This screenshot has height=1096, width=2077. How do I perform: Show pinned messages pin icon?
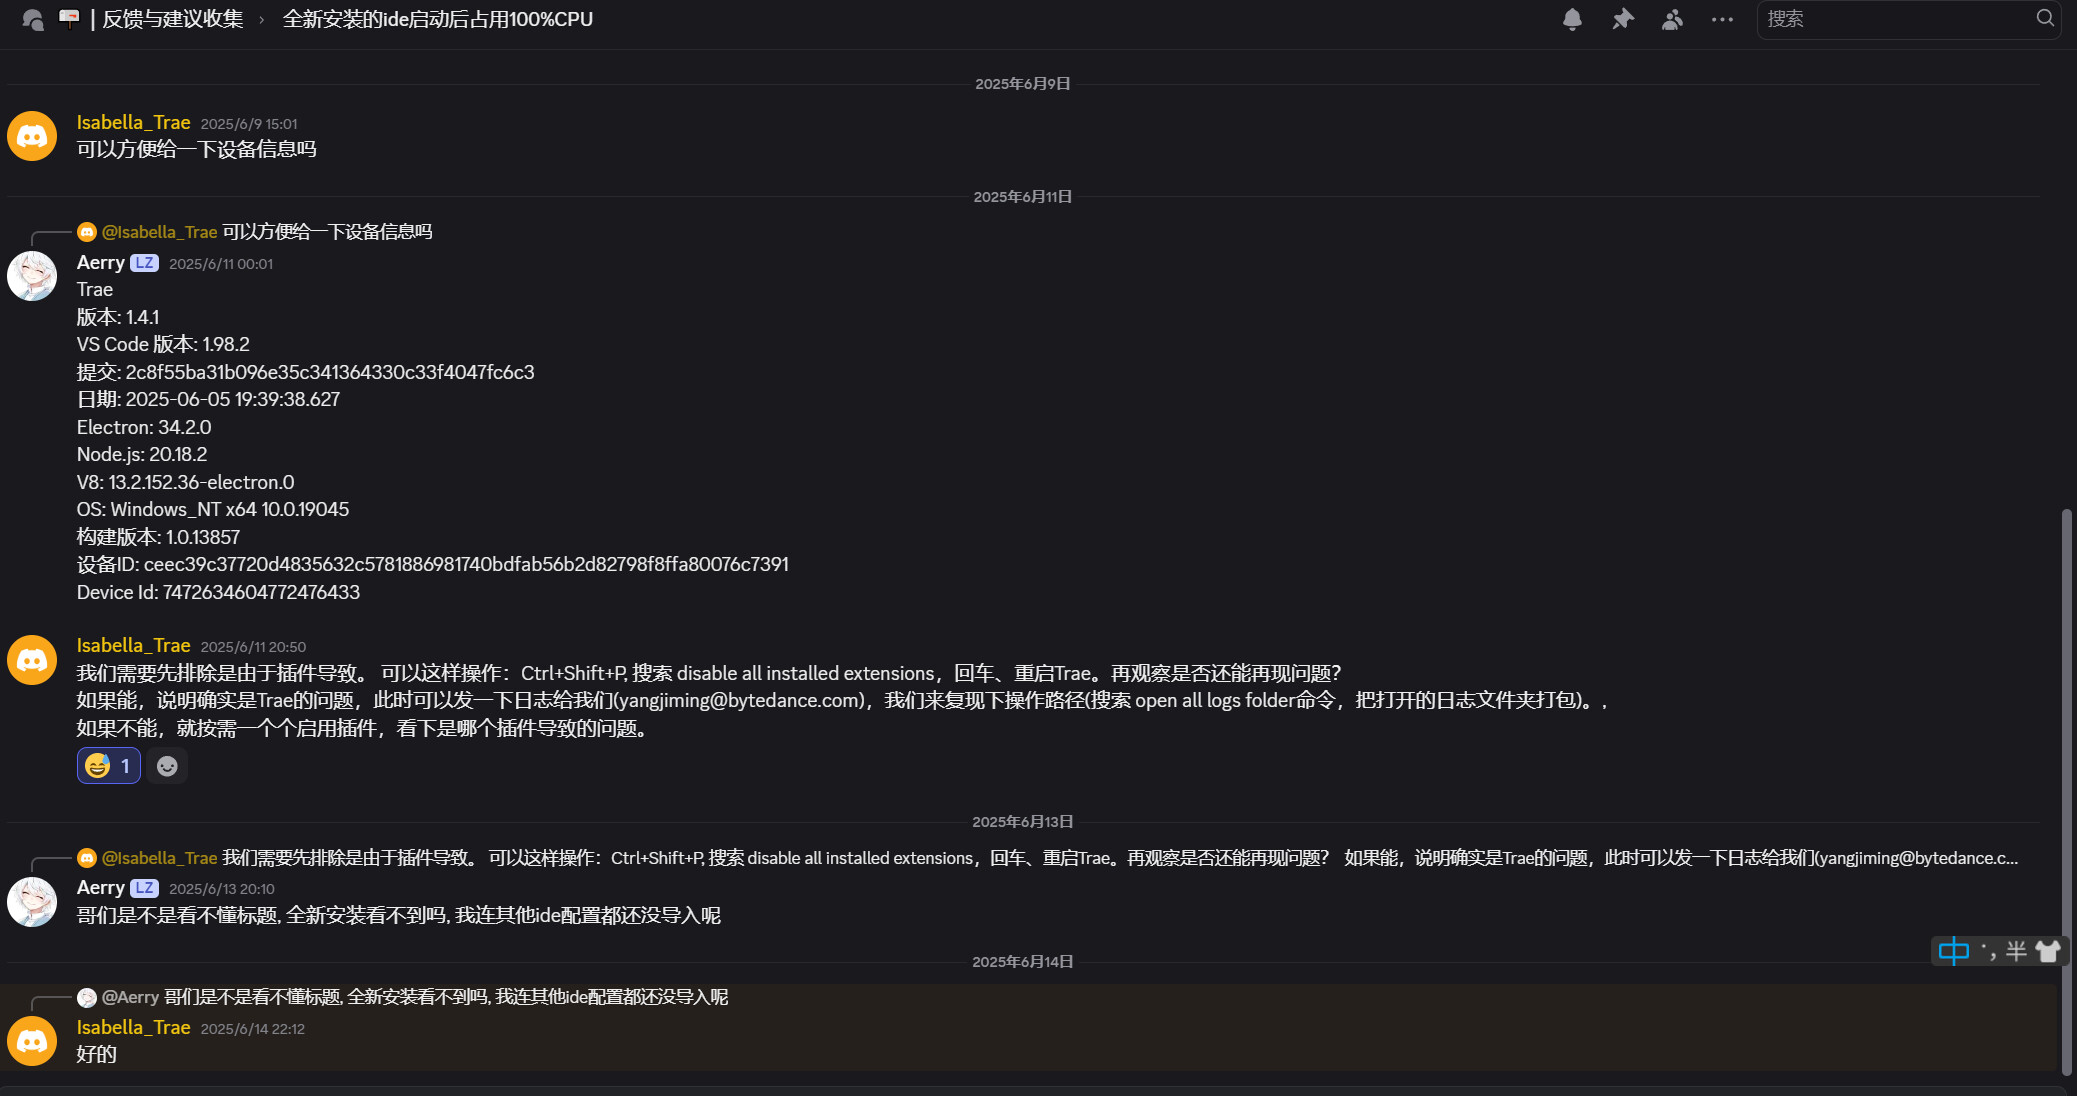click(x=1622, y=19)
